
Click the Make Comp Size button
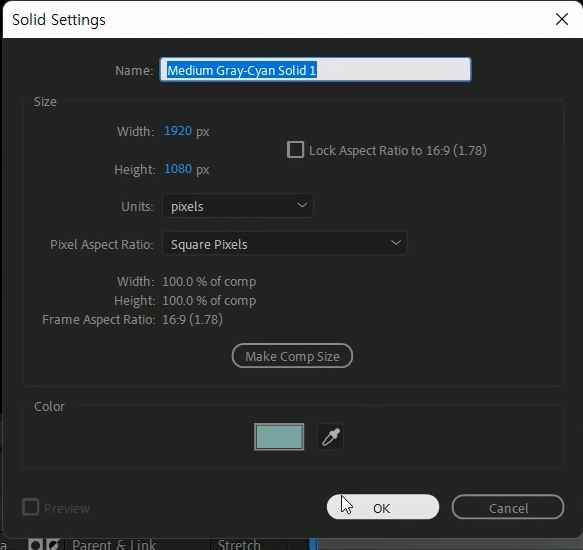pos(292,356)
